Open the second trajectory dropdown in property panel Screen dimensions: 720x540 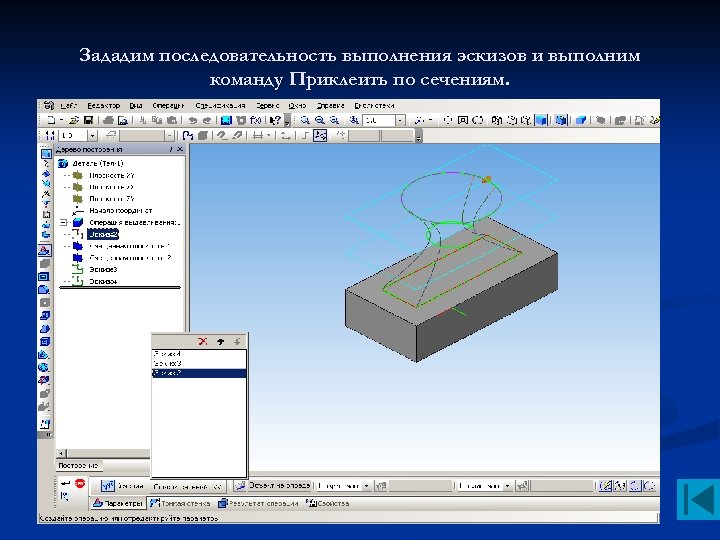coord(507,486)
